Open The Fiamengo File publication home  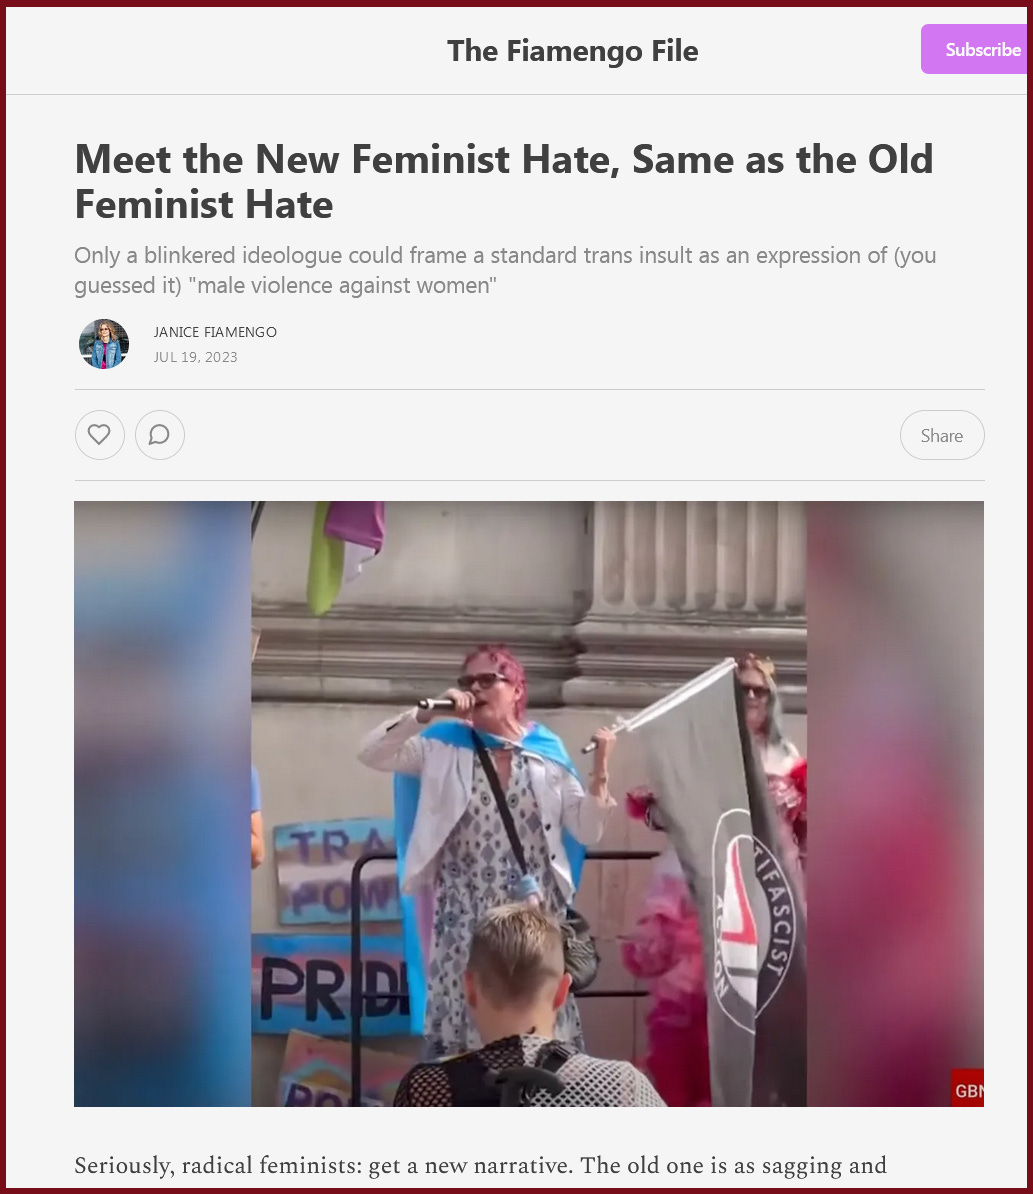[x=572, y=51]
